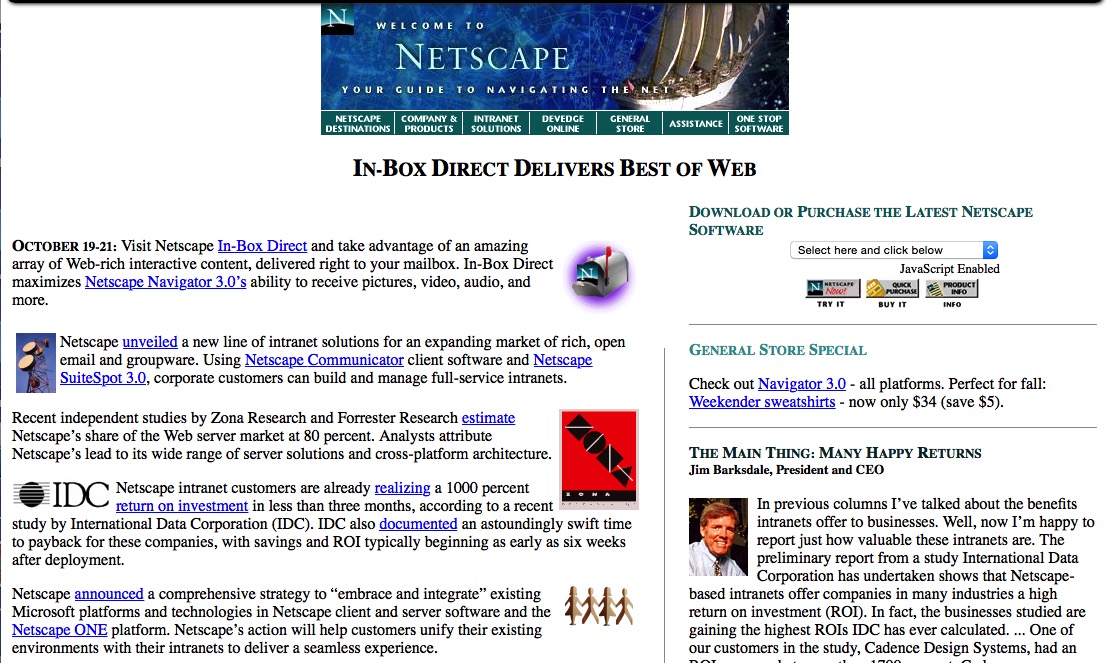Click the 'Jim Barksdale, President and CEO' byline

(786, 470)
